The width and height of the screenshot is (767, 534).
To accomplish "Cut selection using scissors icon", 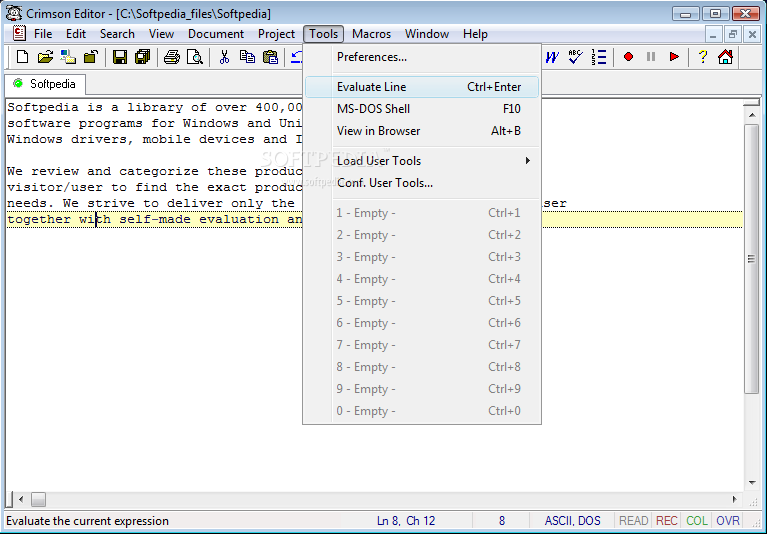I will click(224, 57).
